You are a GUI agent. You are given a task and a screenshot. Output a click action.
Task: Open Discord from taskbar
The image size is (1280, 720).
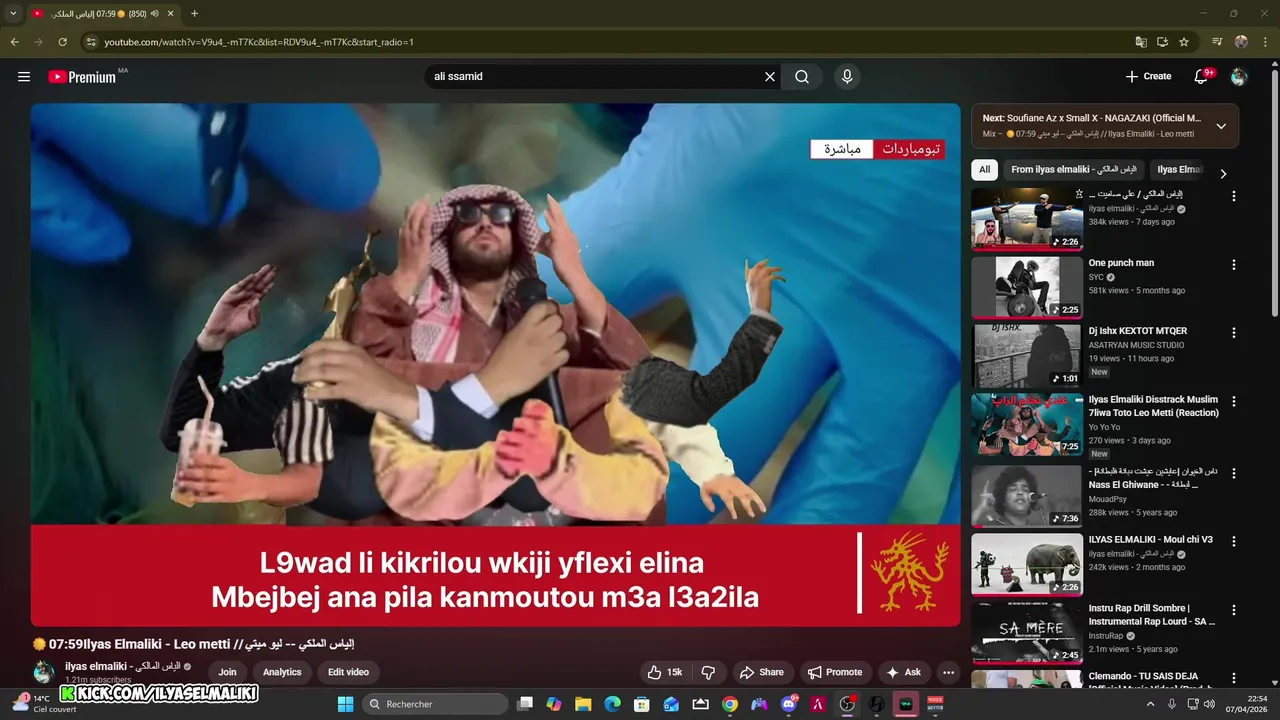[x=789, y=704]
